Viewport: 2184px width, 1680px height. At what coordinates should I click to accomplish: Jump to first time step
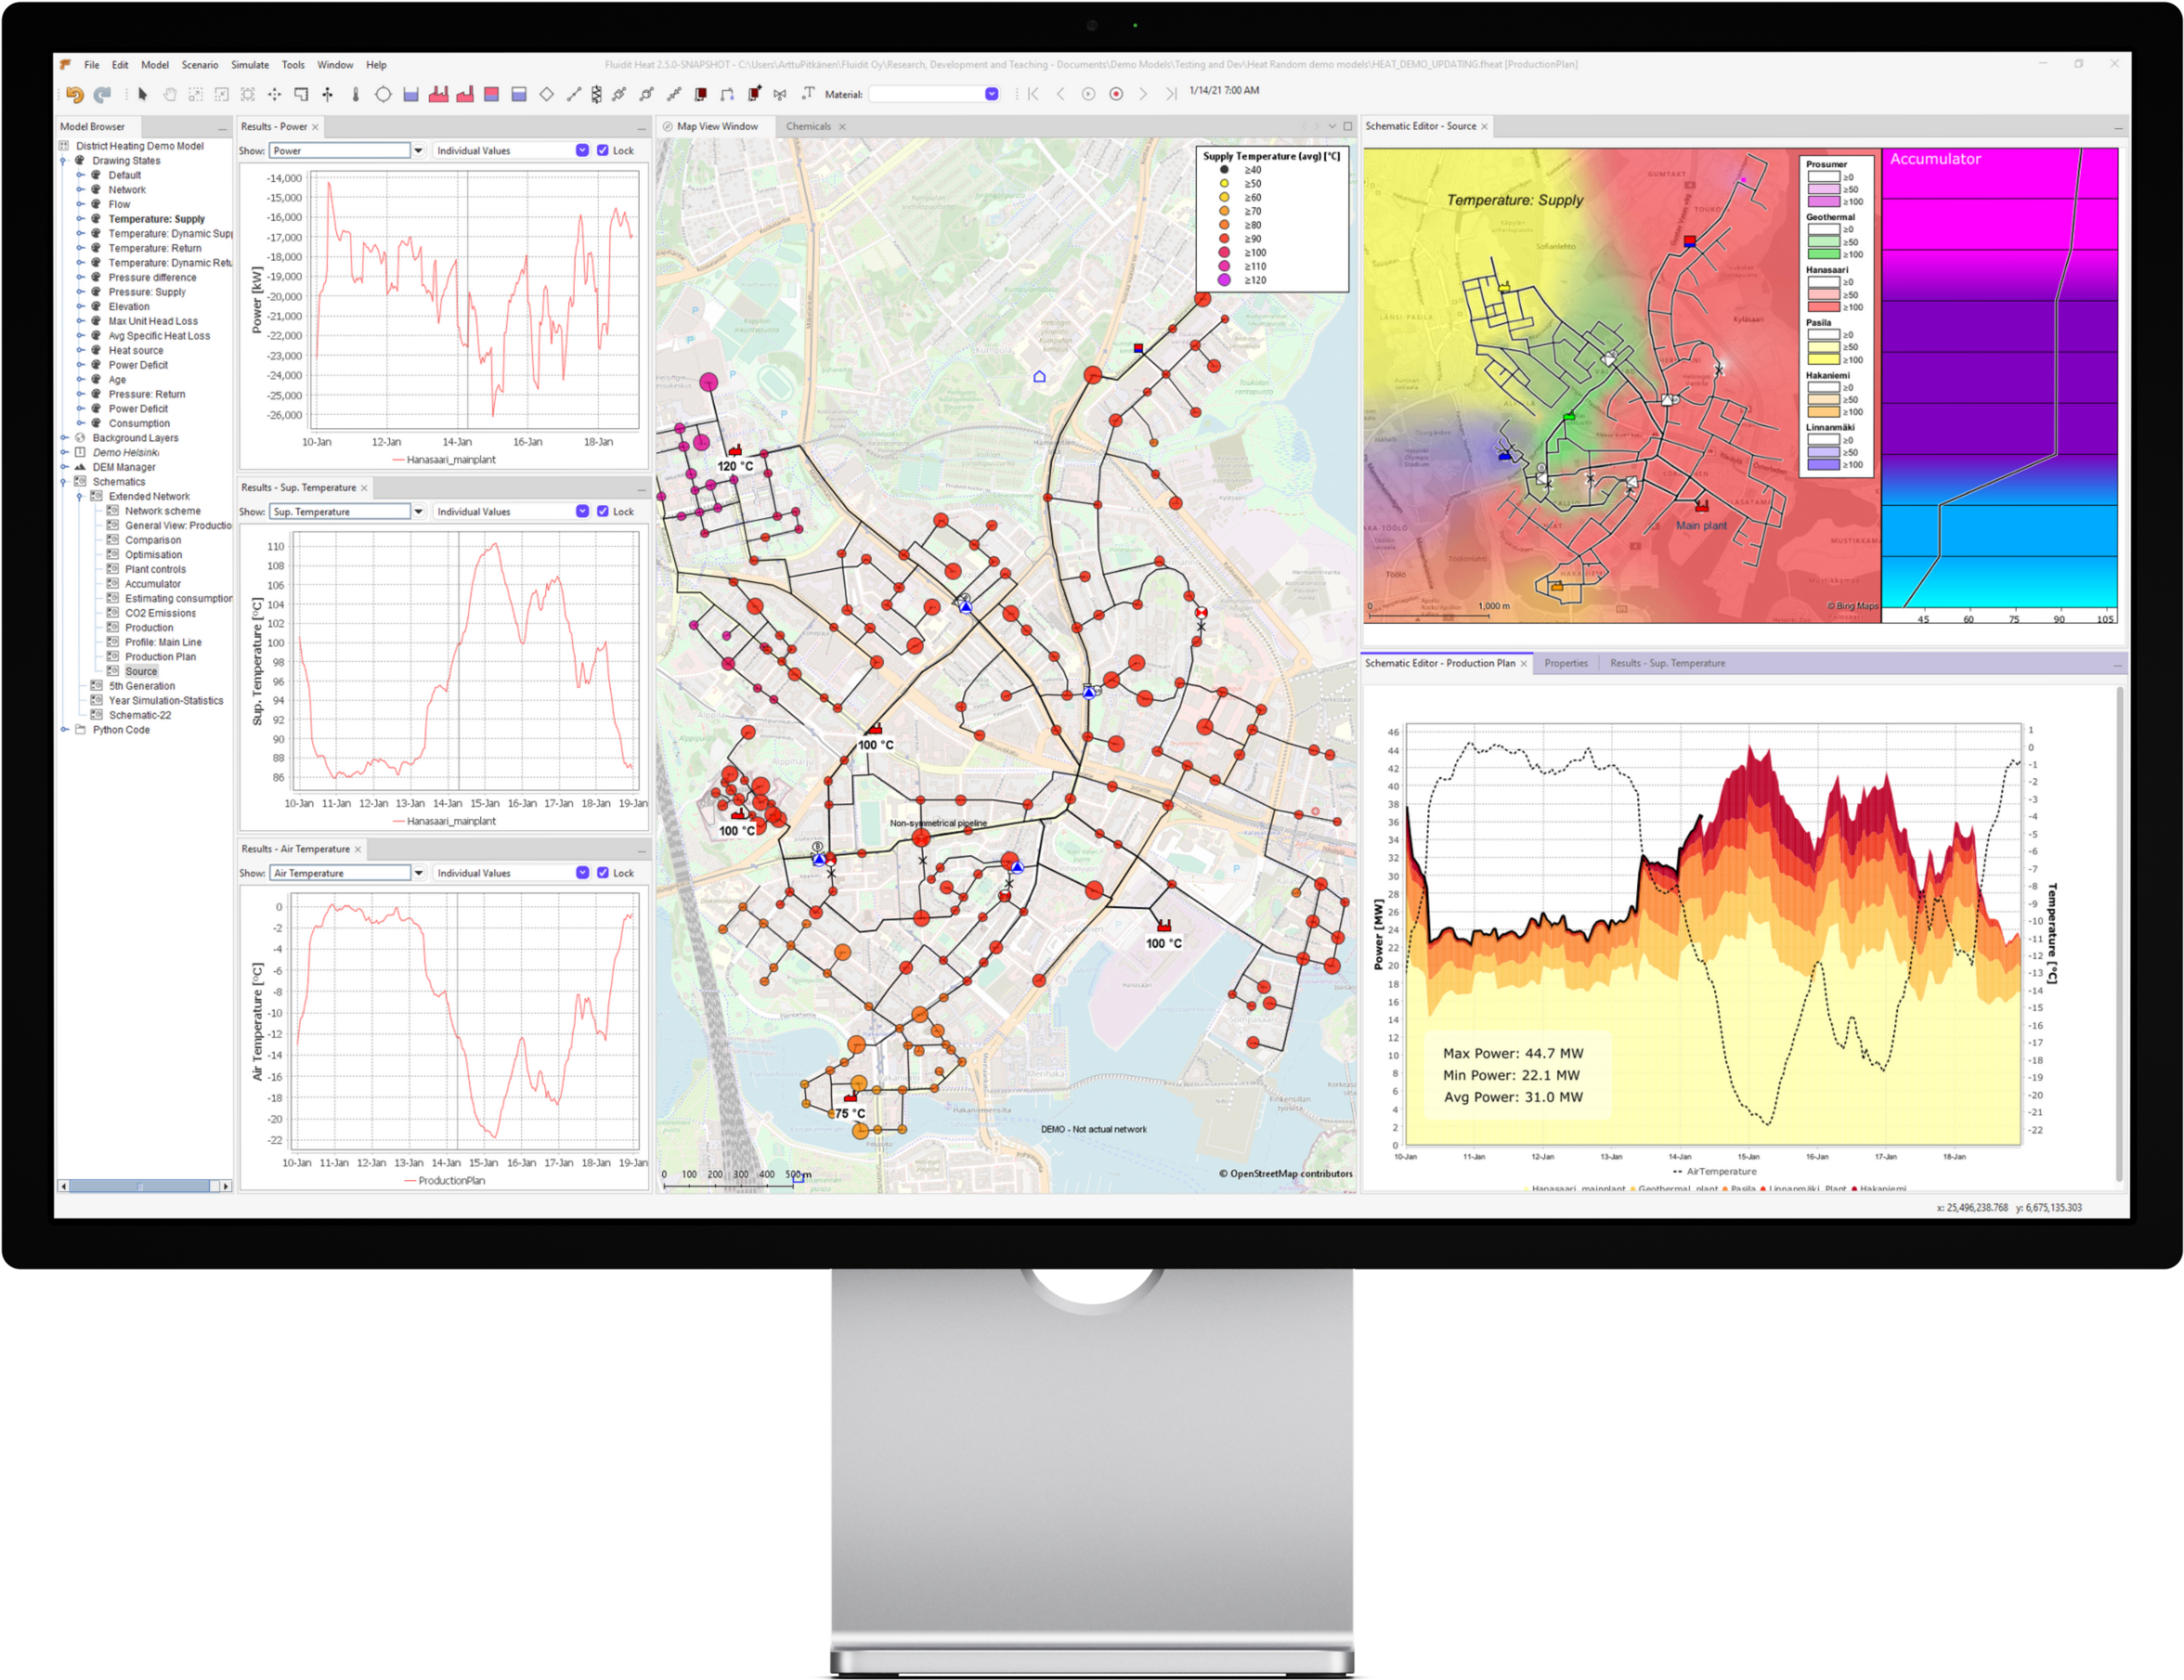tap(1033, 94)
